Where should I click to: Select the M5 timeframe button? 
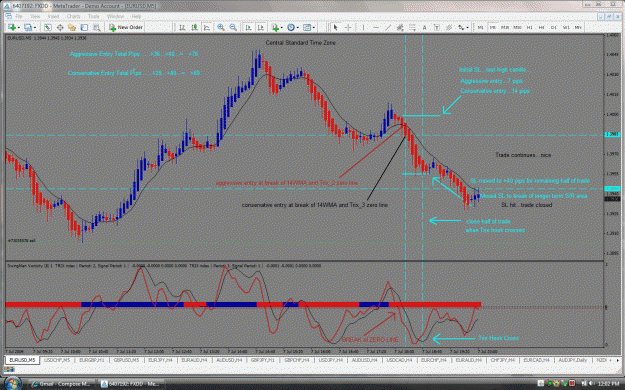tap(493, 27)
